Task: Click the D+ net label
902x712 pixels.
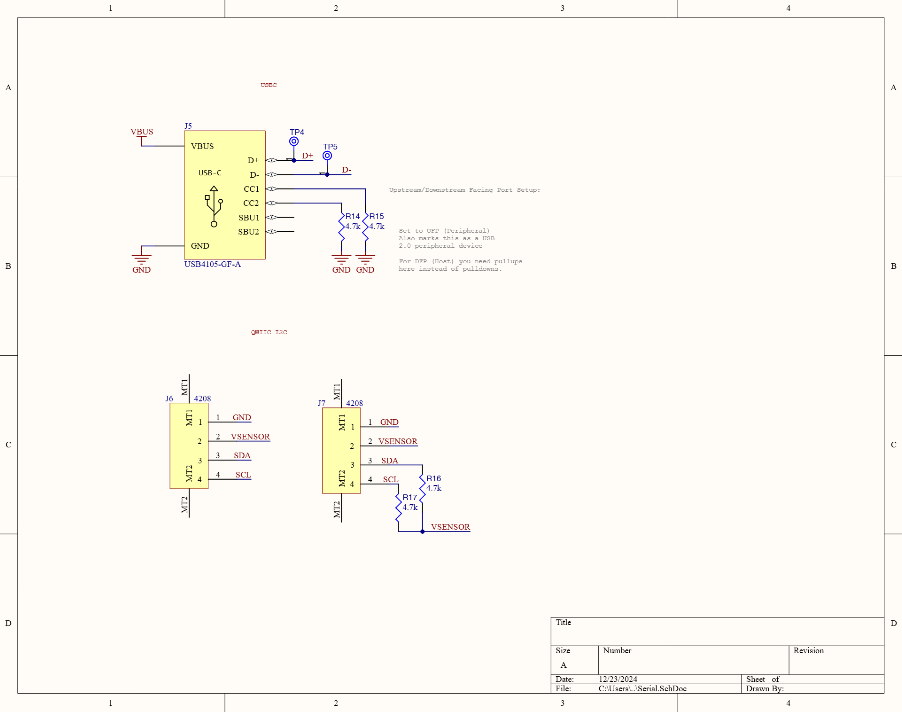Action: (x=306, y=157)
